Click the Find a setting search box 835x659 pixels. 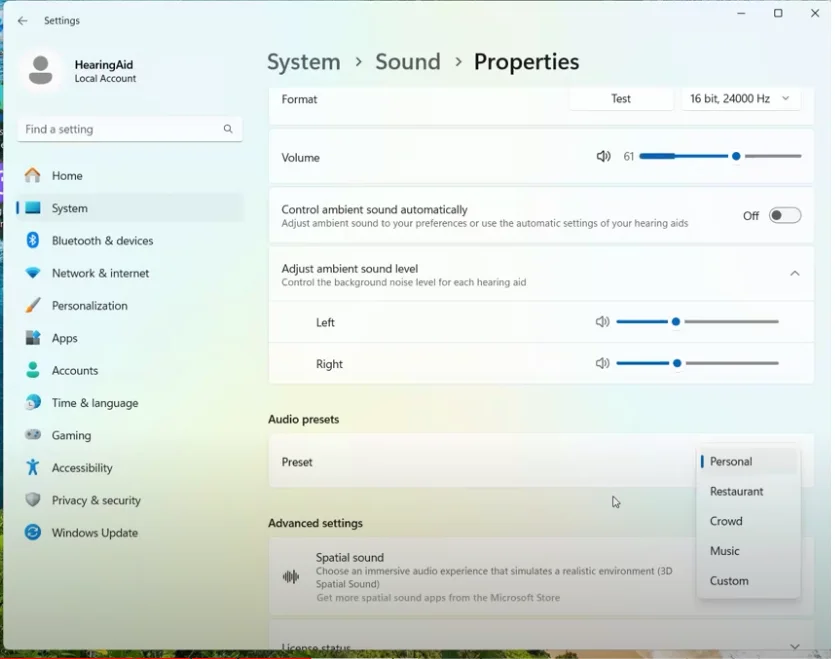click(x=130, y=129)
